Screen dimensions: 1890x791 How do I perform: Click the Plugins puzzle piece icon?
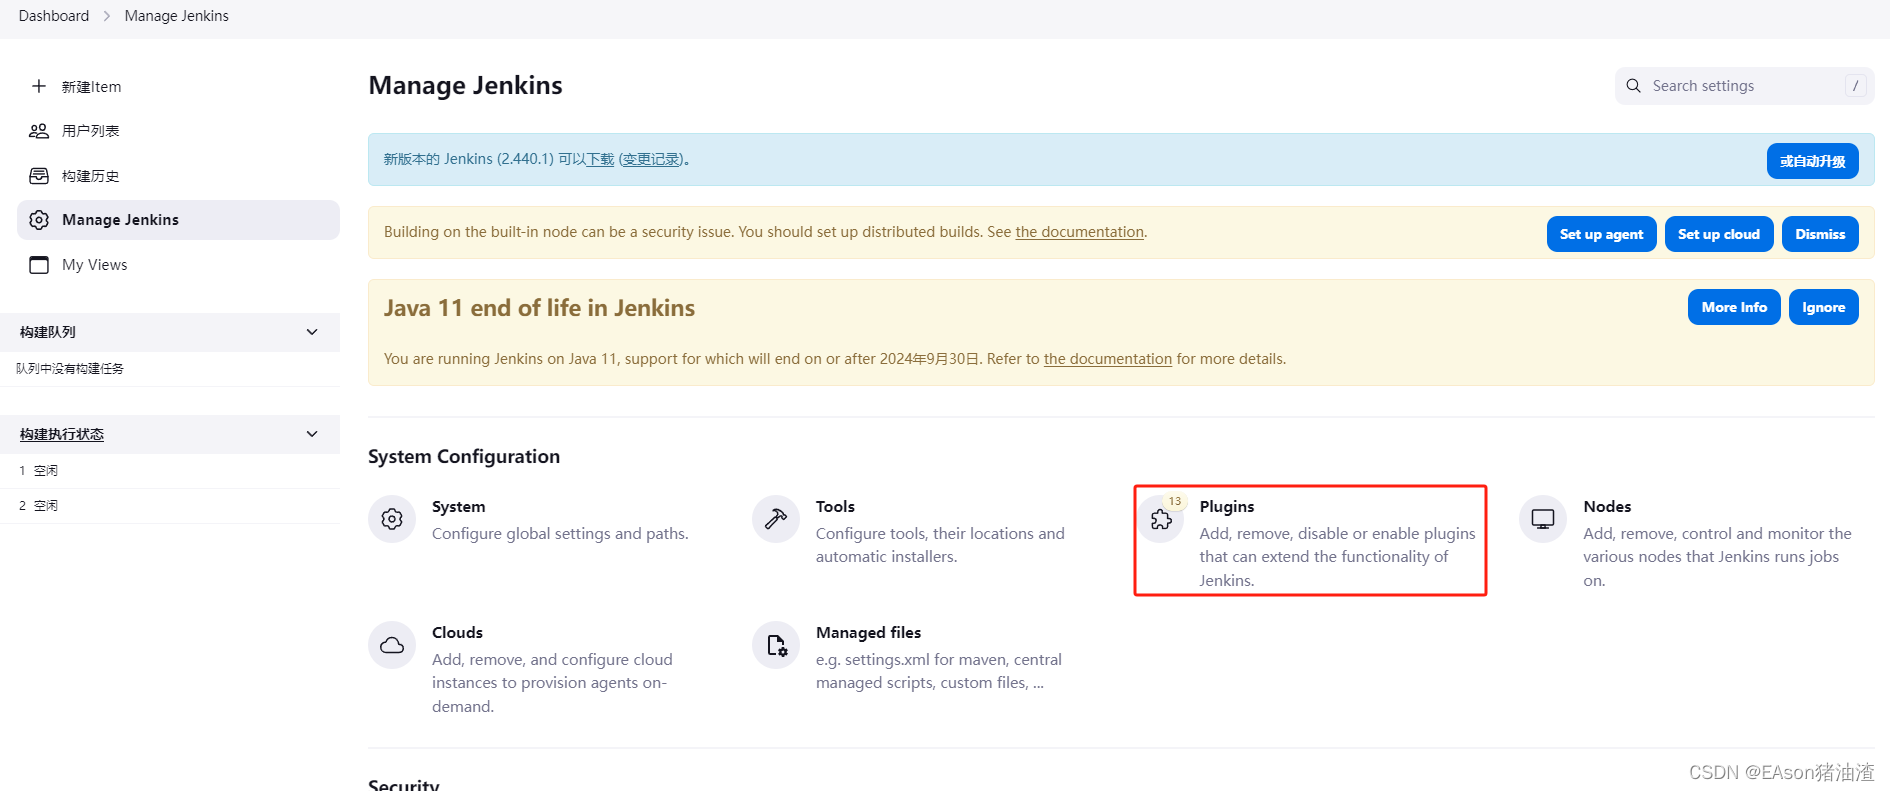[x=1161, y=520]
